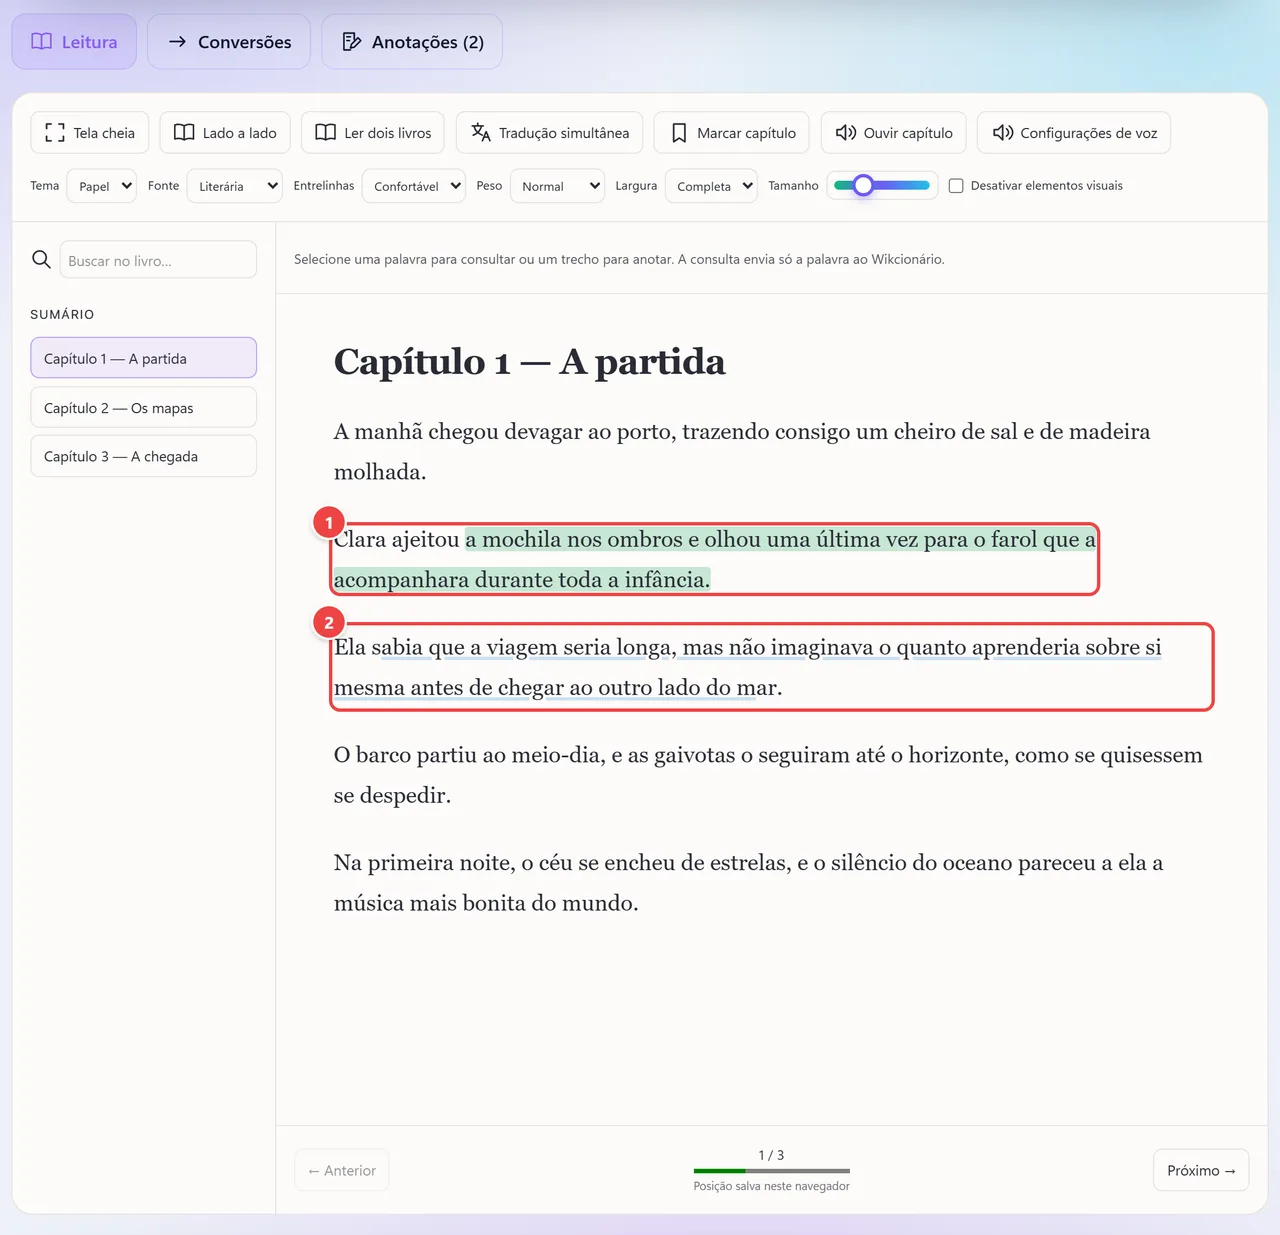Screen dimensions: 1280x1235
Task: Click the green highlighted passage about the mochila
Action: (x=715, y=559)
